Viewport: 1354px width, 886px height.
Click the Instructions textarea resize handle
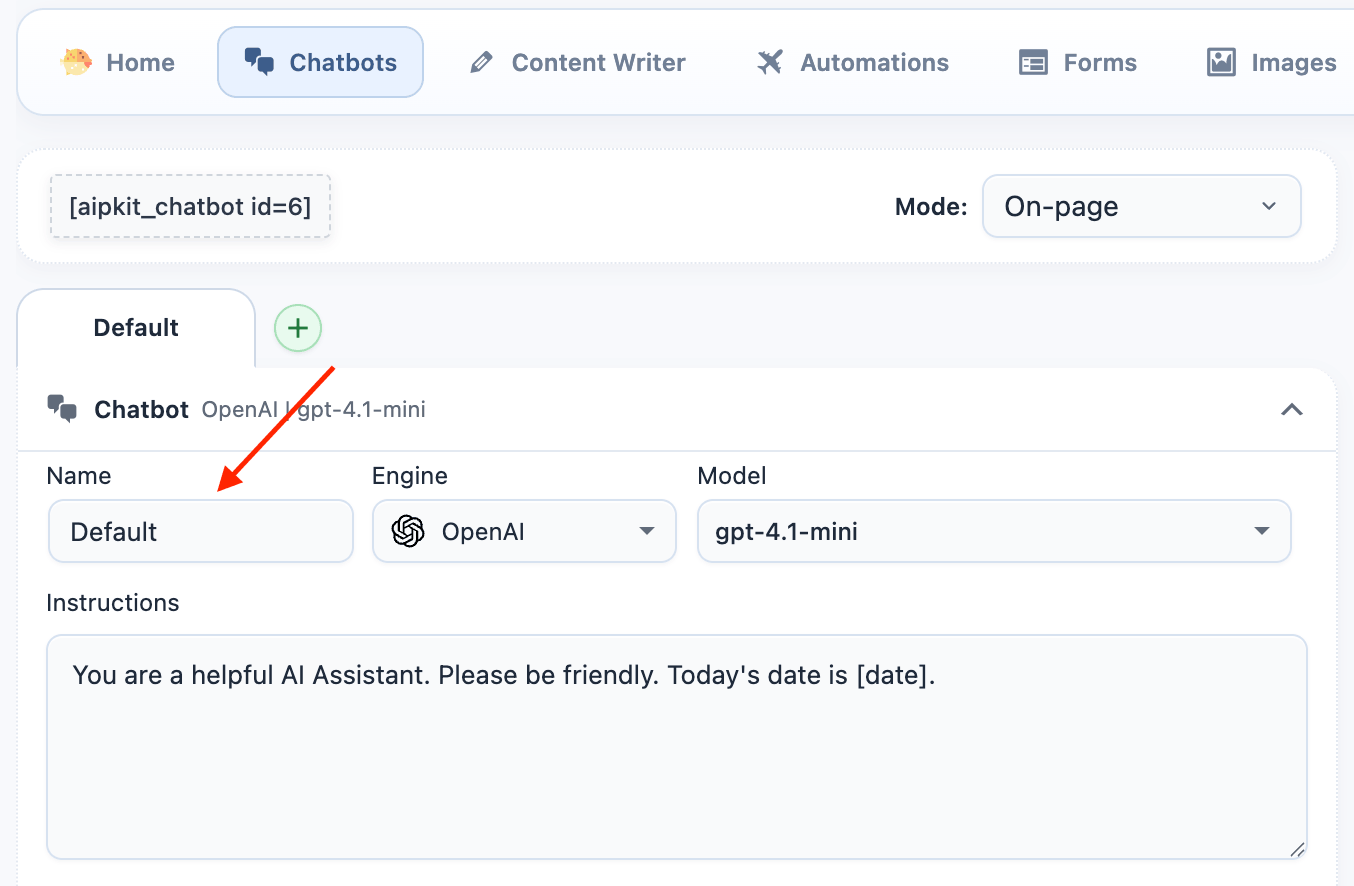click(x=1296, y=849)
